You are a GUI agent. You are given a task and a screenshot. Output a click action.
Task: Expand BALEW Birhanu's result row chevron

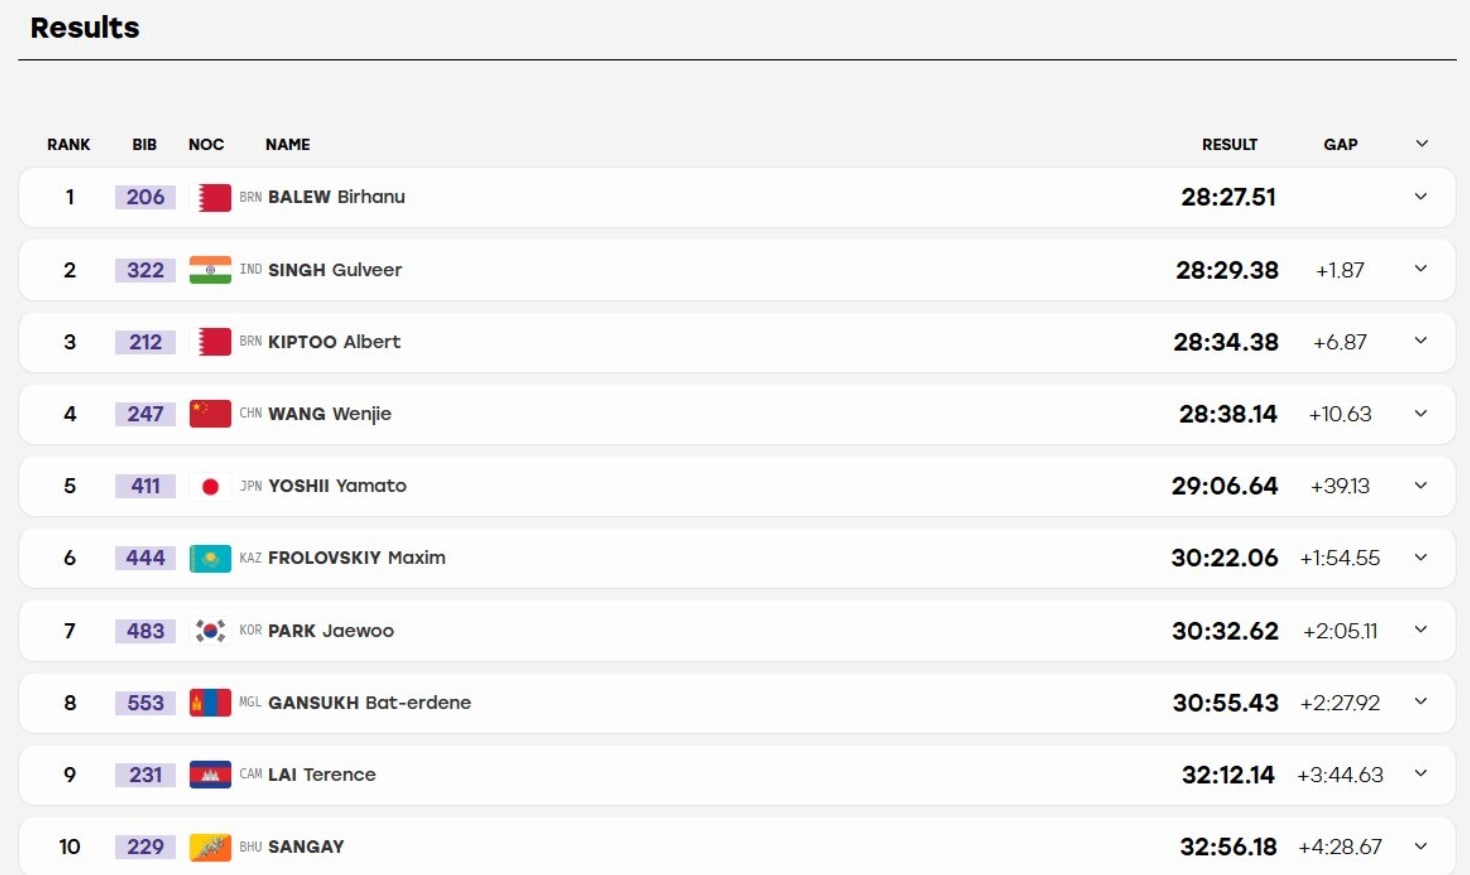coord(1420,196)
